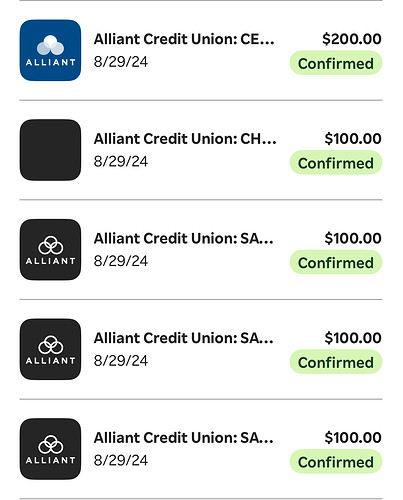403x500 pixels.
Task: Select the Alliant icon of first SA… transaction
Action: (50, 250)
